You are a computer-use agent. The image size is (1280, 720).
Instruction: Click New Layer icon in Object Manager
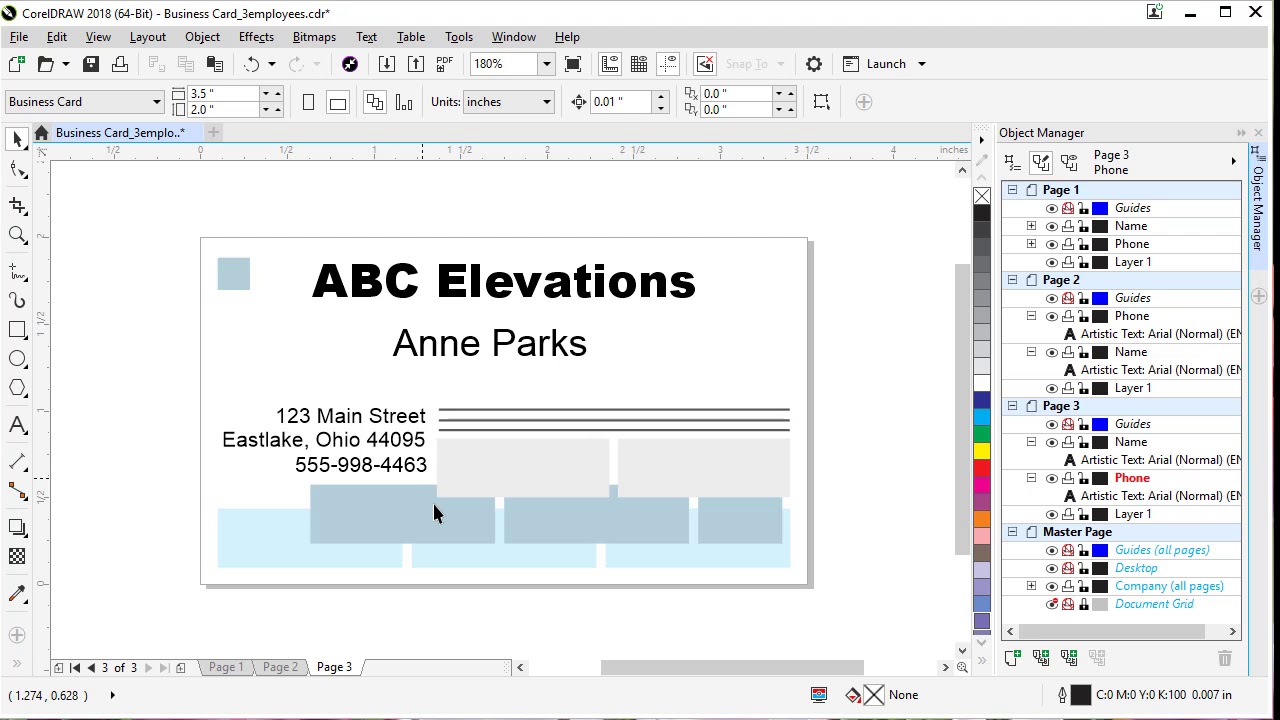point(1012,657)
